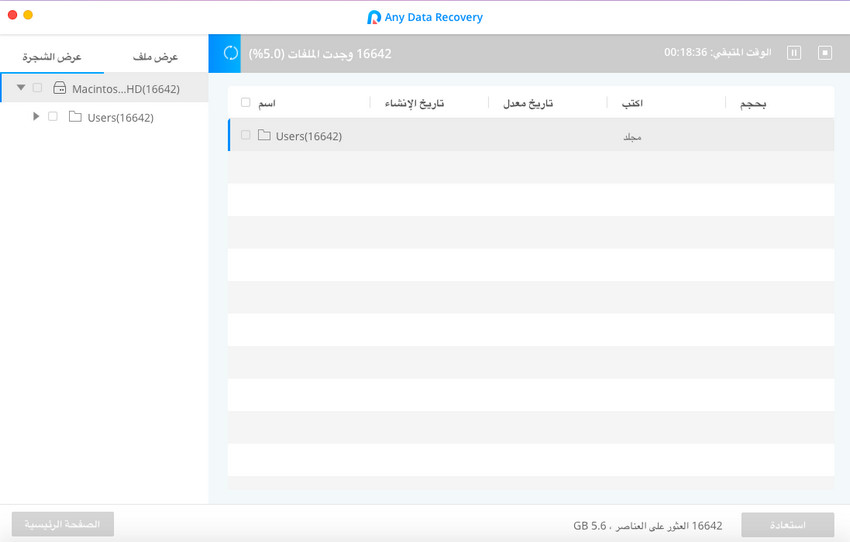The image size is (850, 542).
Task: Switch to the عرض الشجرة tab
Action: [52, 57]
